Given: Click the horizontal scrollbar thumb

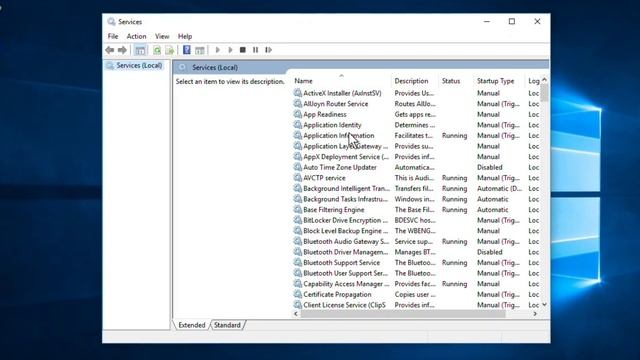Looking at the screenshot, I should point(403,313).
